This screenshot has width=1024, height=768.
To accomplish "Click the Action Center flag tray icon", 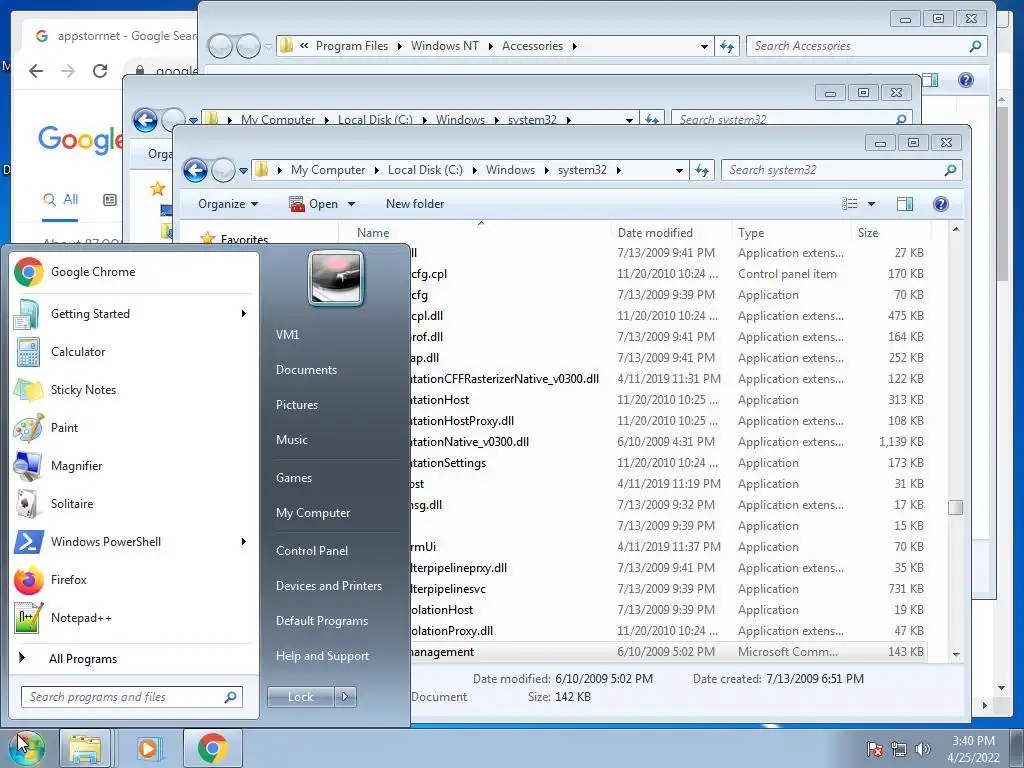I will pos(875,749).
